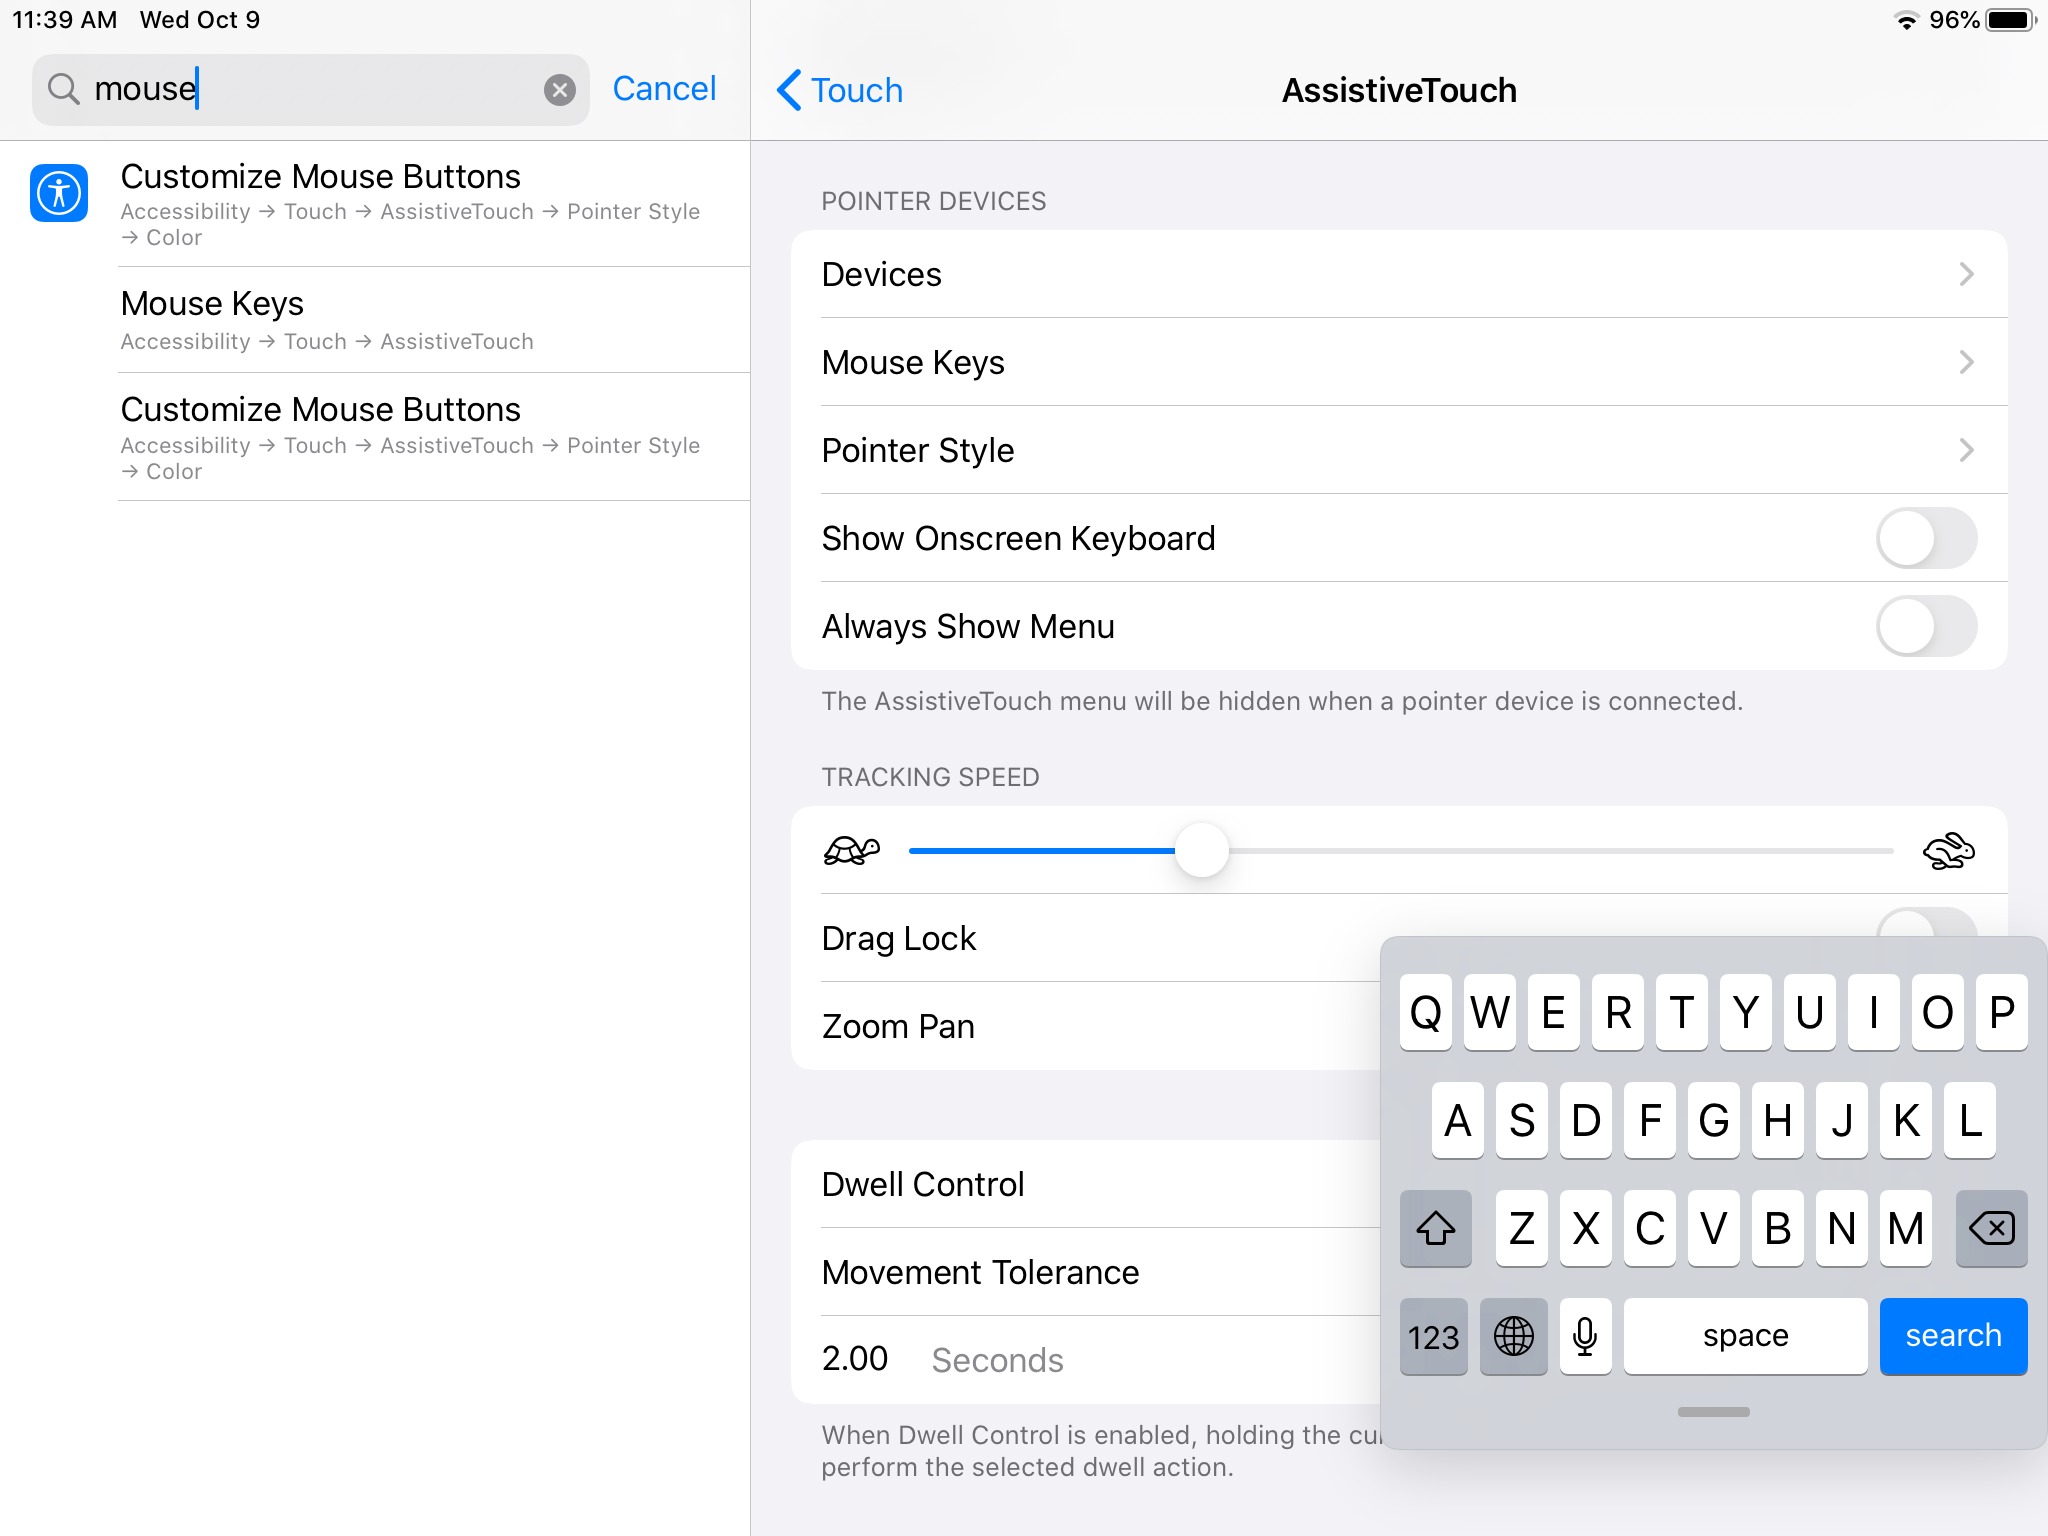Screen dimensions: 2048x1536
Task: Tap the rabbit fast-speed icon
Action: [x=1948, y=851]
